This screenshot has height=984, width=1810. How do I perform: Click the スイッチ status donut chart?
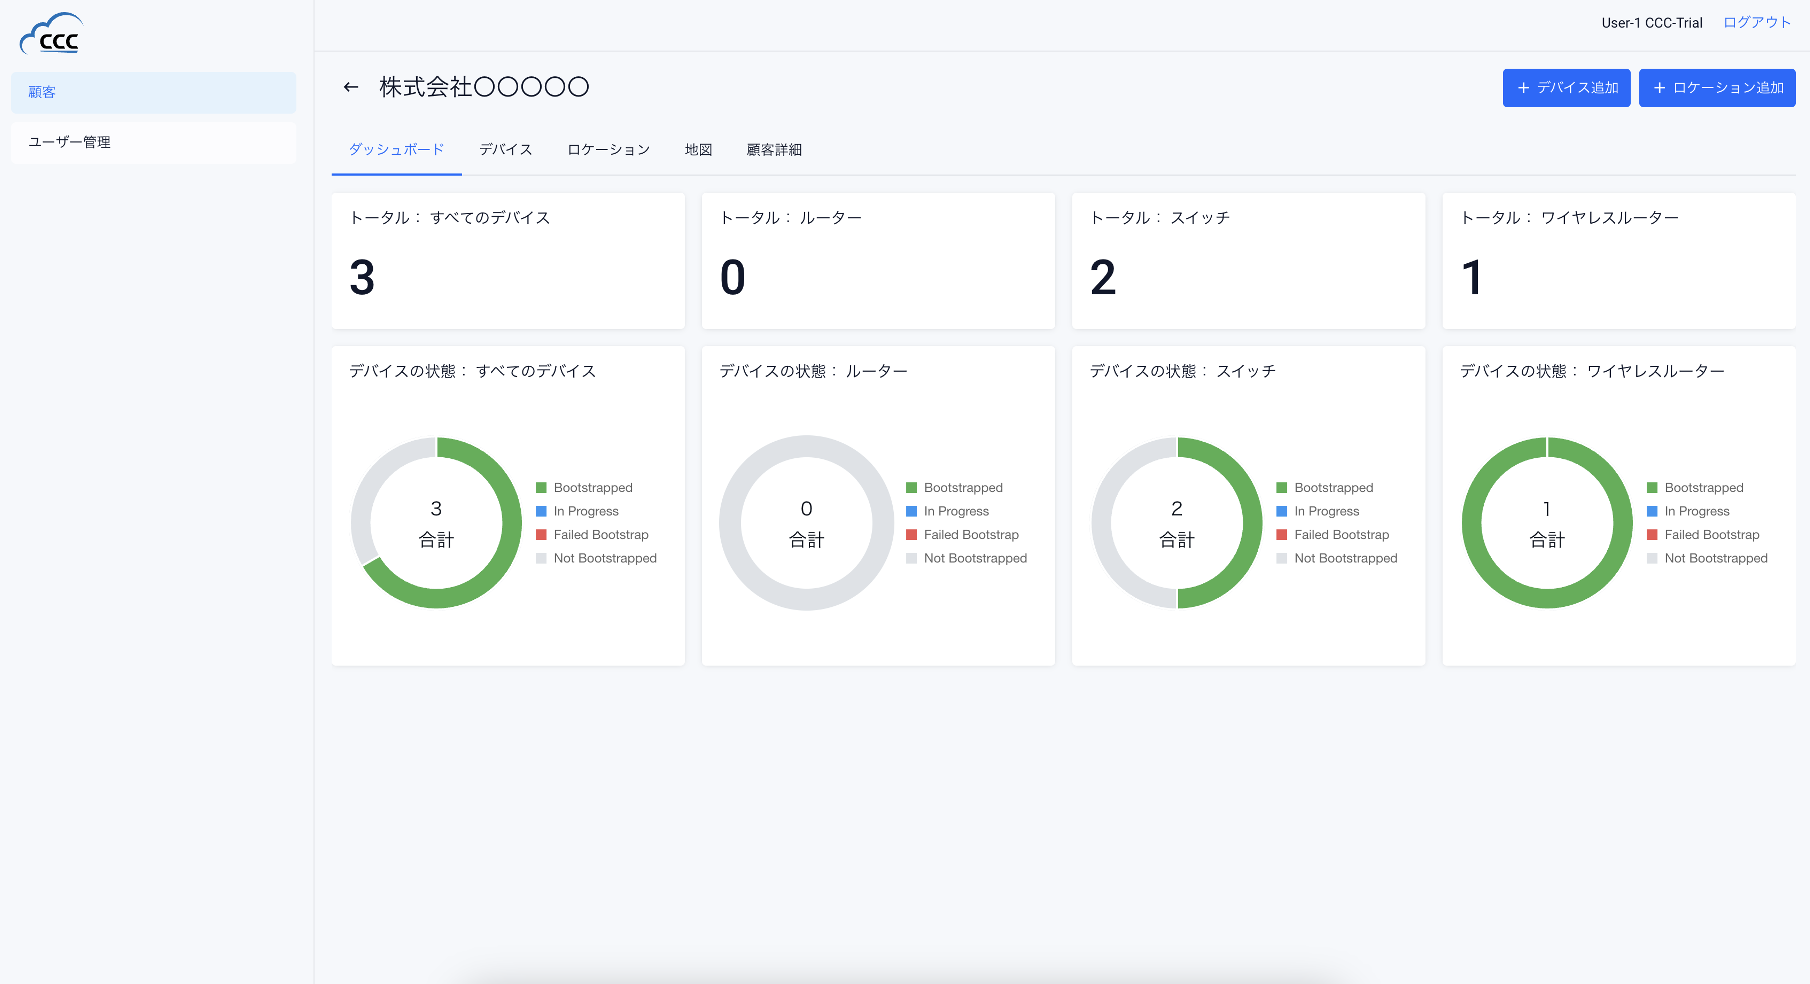[x=1177, y=523]
